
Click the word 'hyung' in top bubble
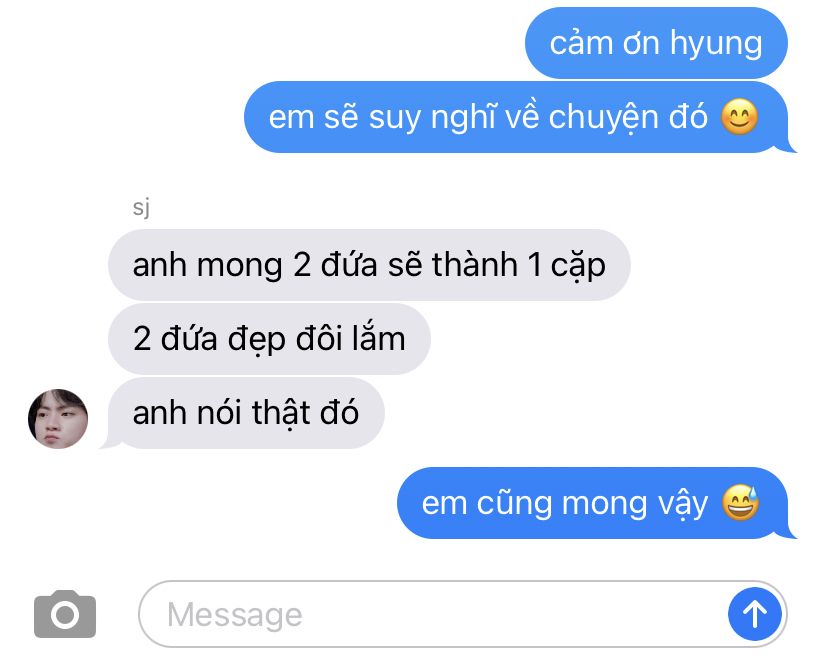tap(716, 44)
